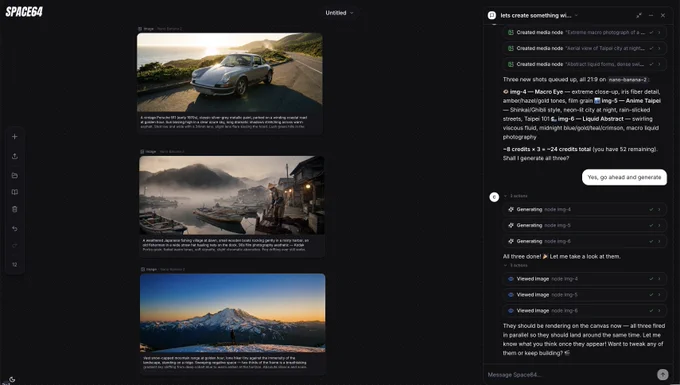Image resolution: width=680 pixels, height=385 pixels.
Task: Click the redo arrow in left toolbar
Action: [15, 246]
